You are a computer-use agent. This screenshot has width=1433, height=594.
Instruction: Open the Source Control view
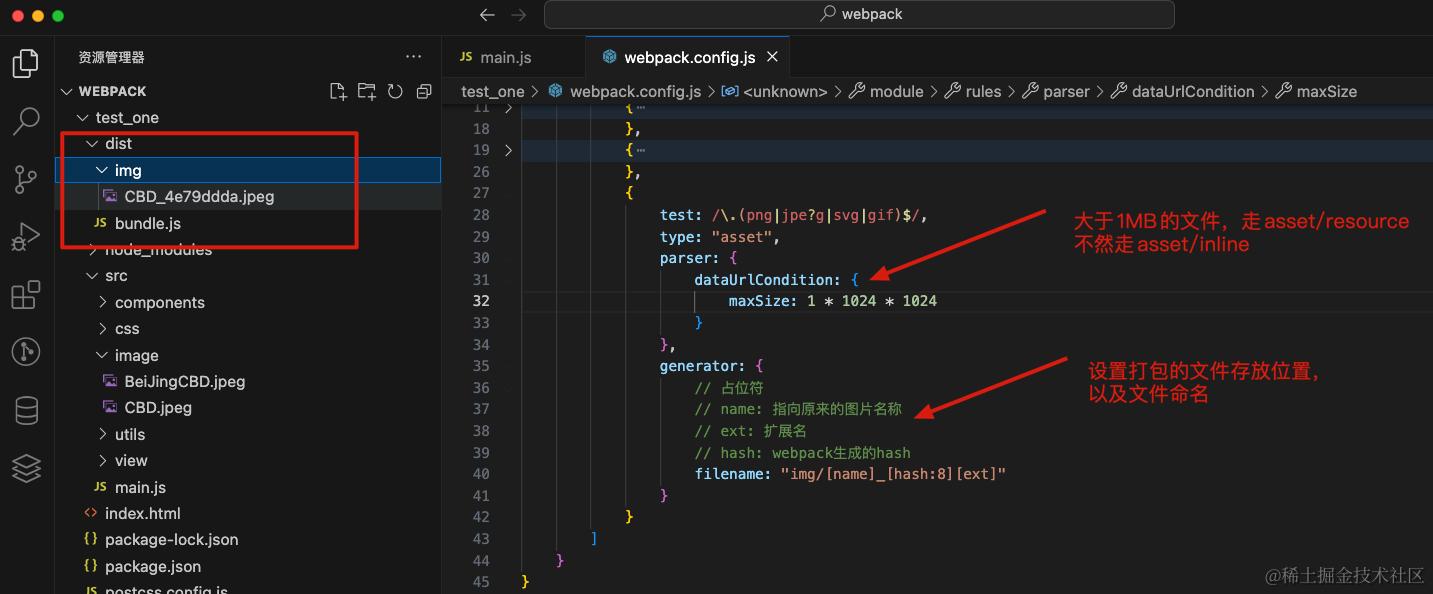(26, 180)
